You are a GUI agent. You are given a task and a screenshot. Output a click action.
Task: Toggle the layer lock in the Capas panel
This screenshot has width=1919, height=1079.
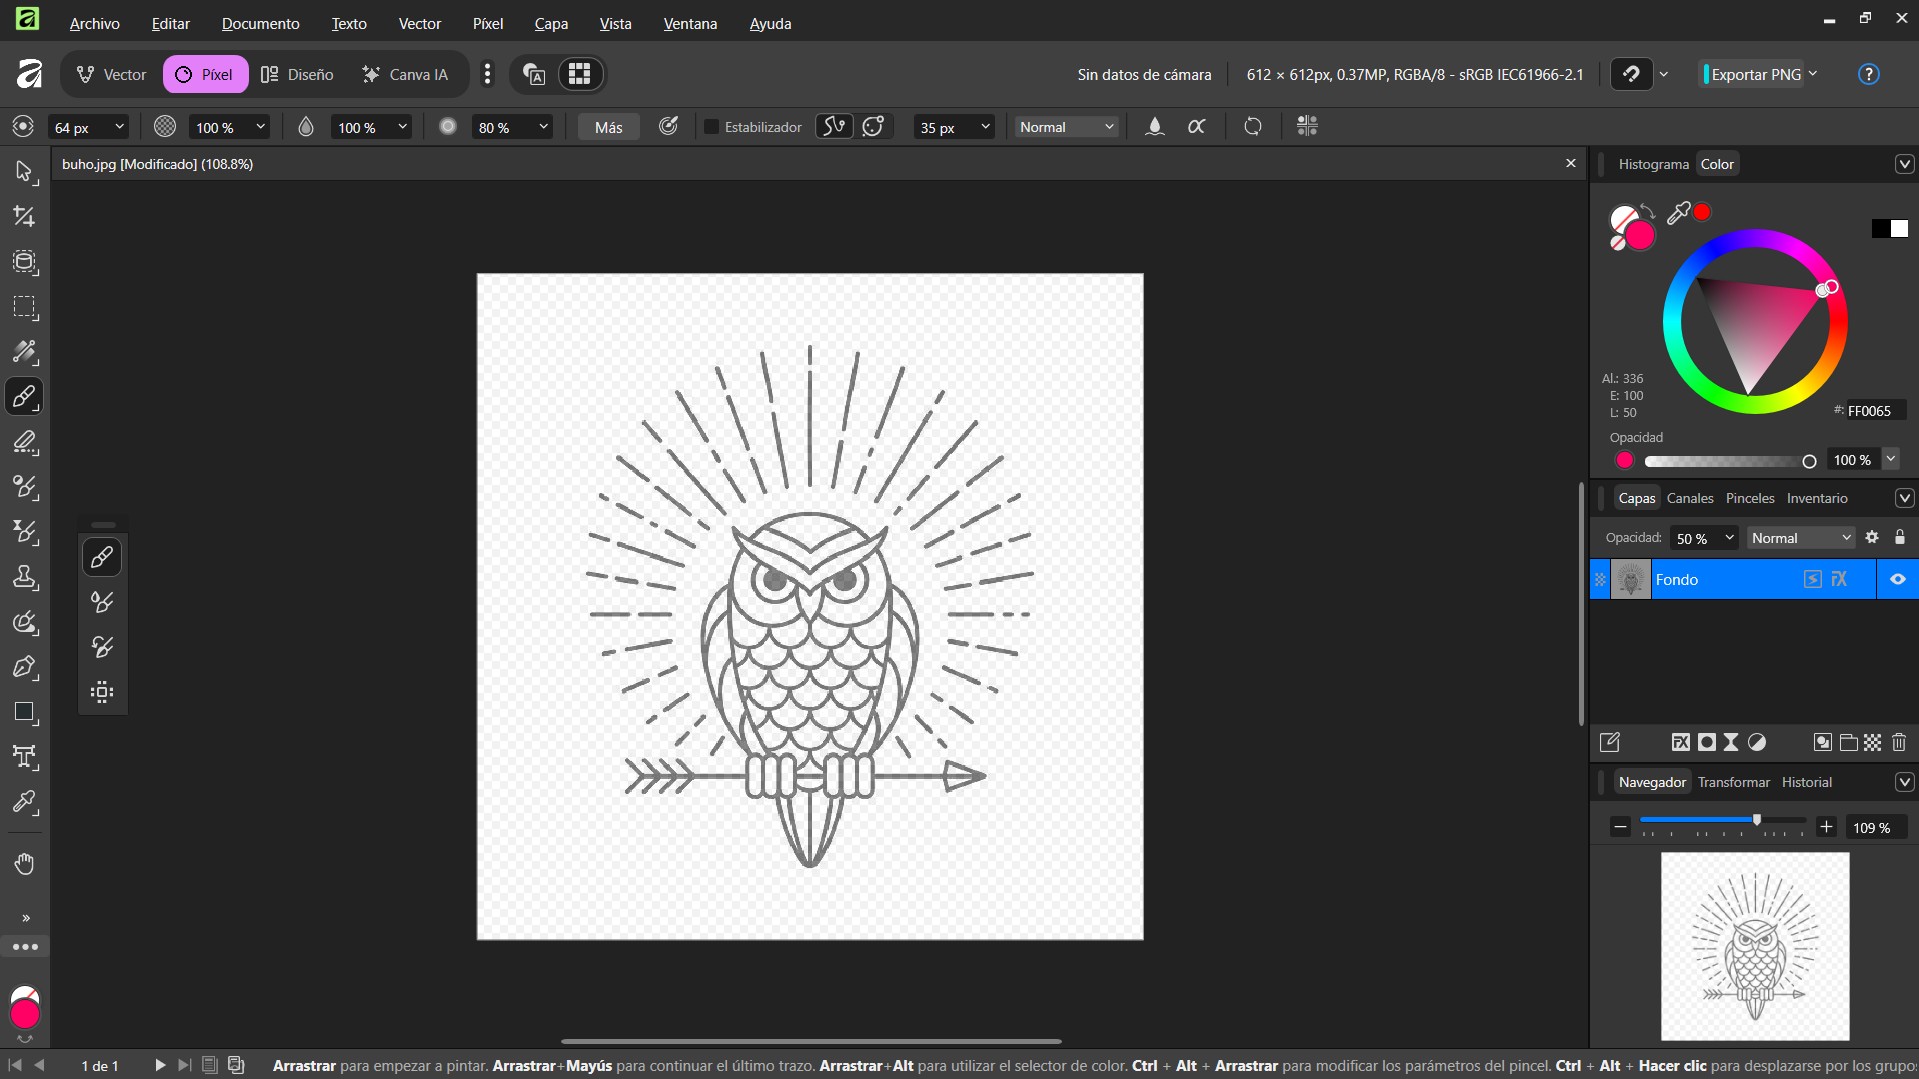1900,537
